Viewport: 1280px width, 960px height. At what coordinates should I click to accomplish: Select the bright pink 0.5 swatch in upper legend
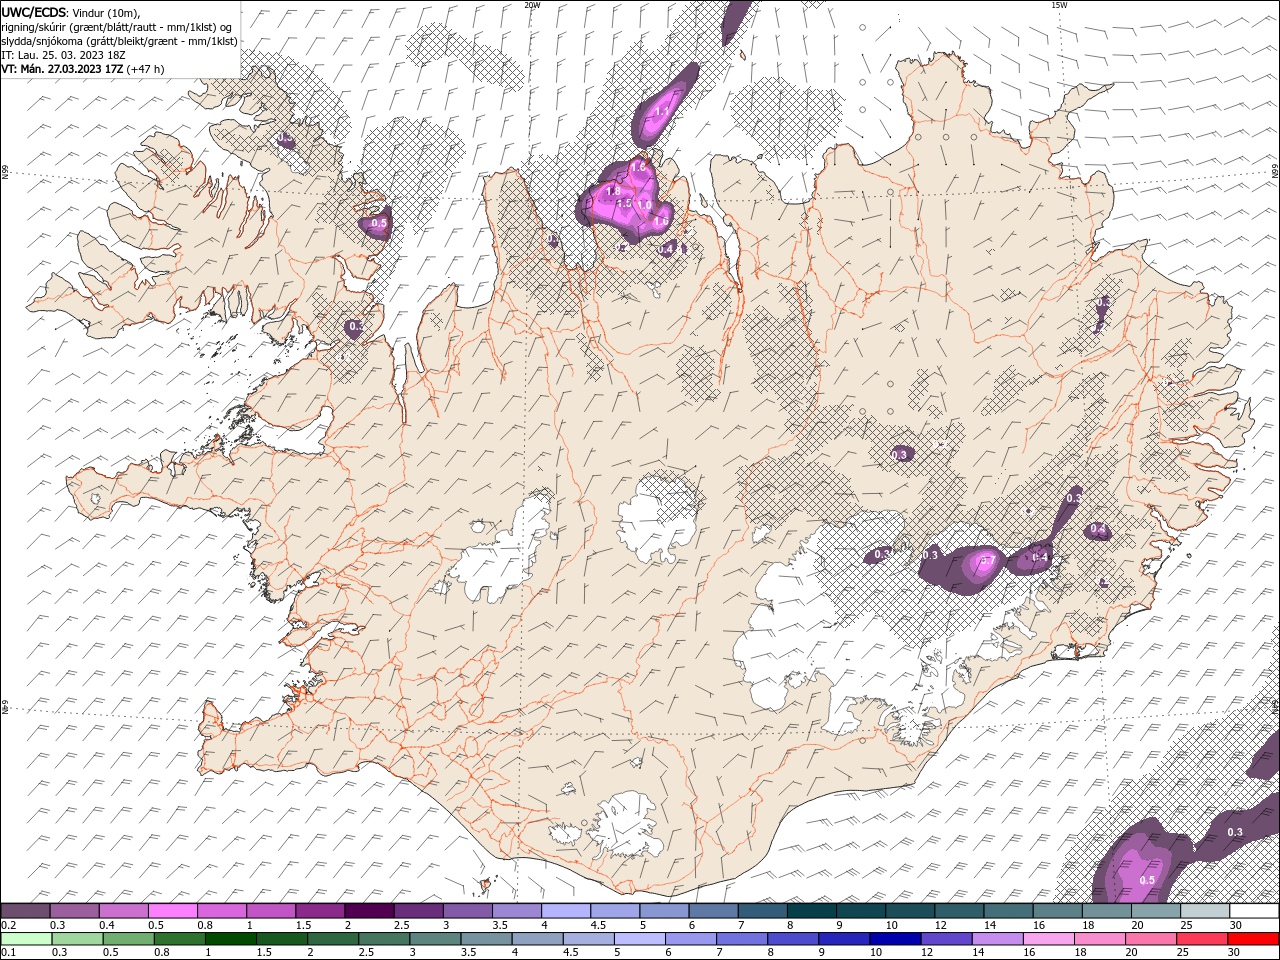(172, 911)
